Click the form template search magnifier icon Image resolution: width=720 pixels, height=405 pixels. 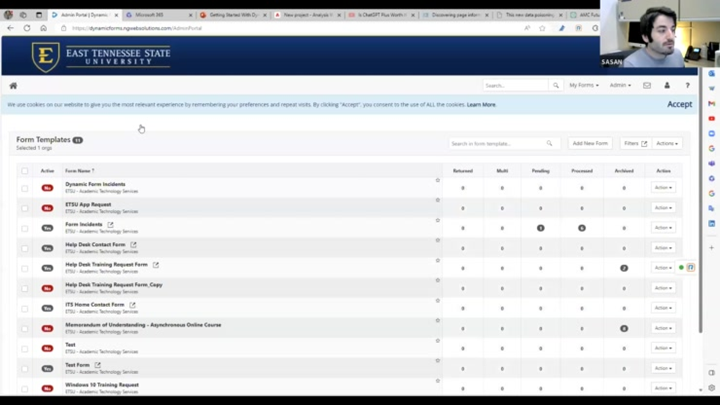point(549,143)
